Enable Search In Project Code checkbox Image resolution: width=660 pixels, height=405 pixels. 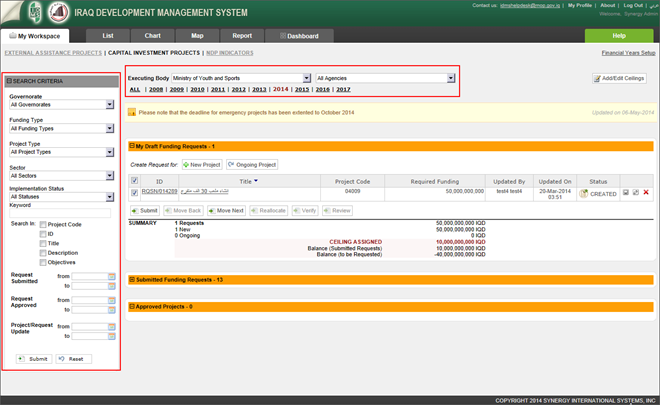pos(43,225)
